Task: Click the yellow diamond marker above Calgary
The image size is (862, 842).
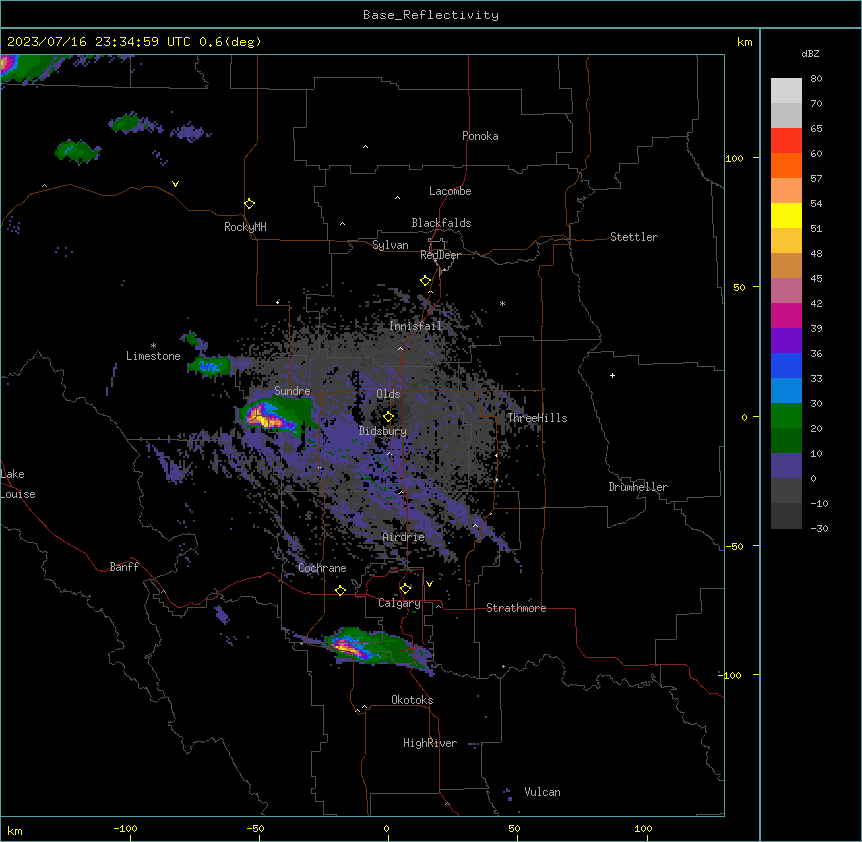Action: (405, 589)
